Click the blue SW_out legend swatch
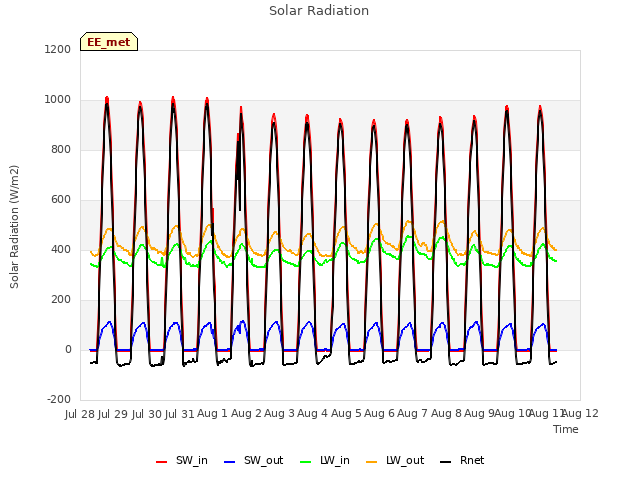This screenshot has width=640, height=480. pos(230,462)
